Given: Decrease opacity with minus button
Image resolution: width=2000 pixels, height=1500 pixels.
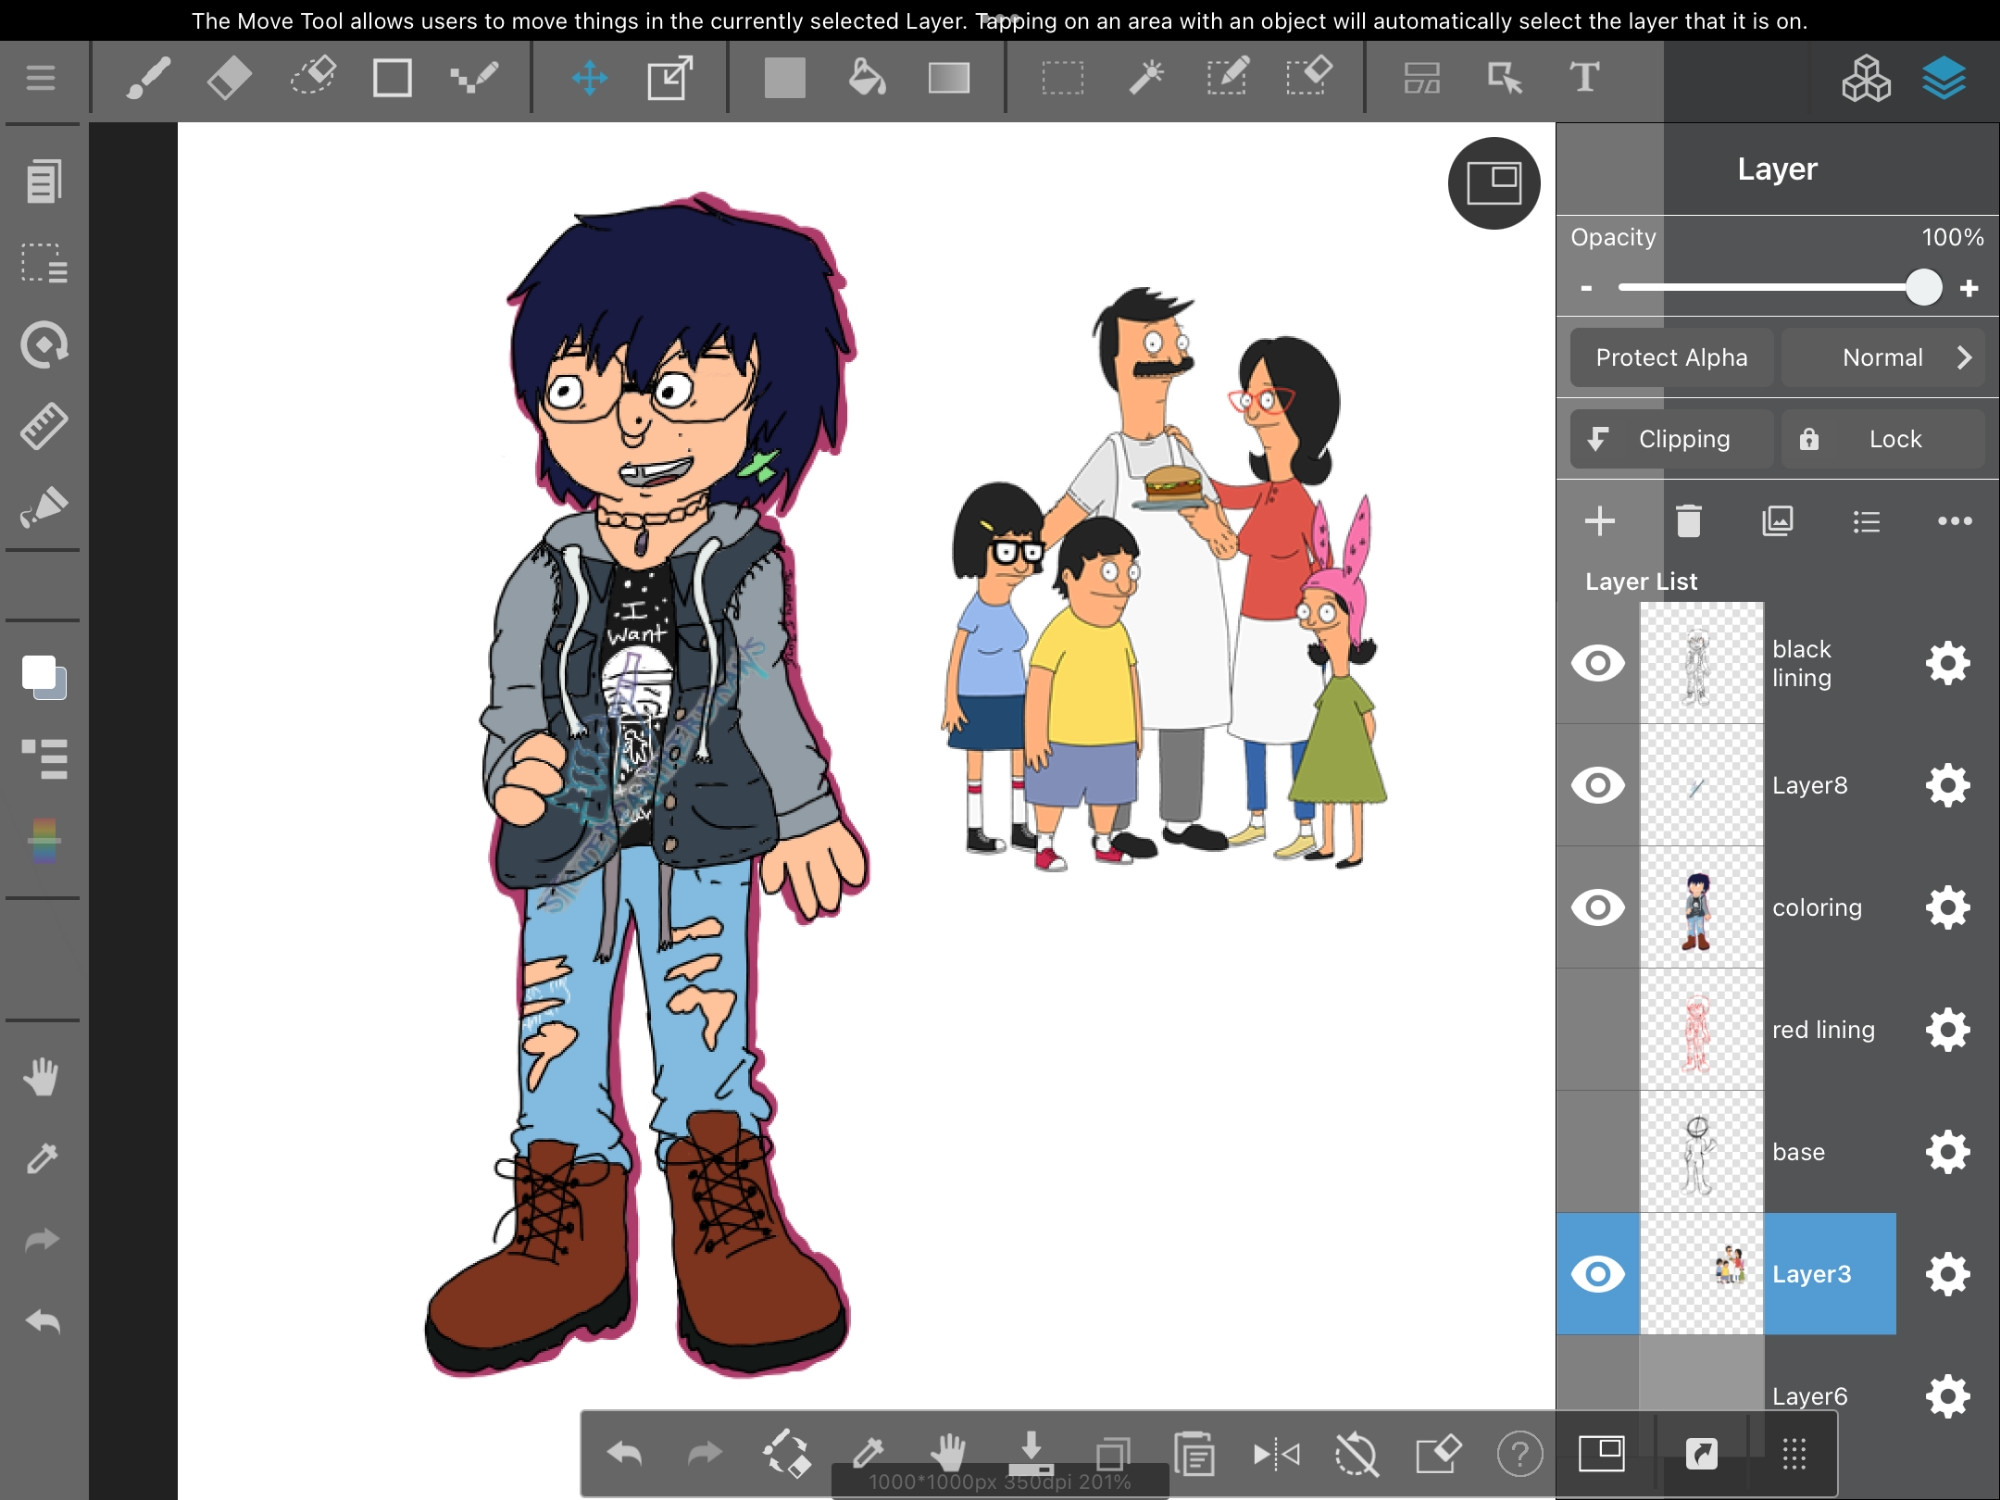Looking at the screenshot, I should 1586,288.
